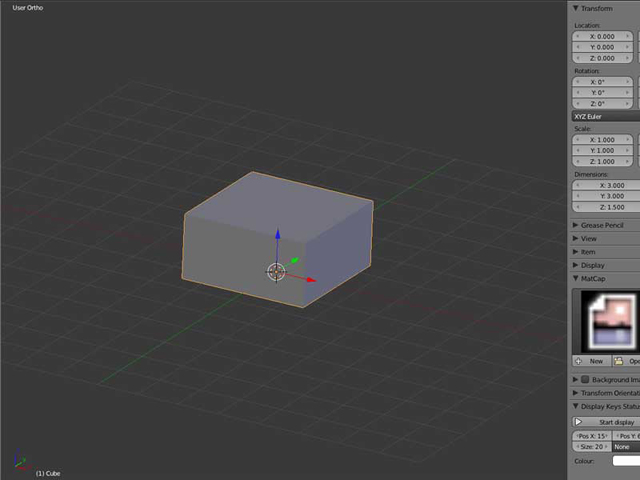Viewport: 640px width, 480px height.
Task: Click the Start display button
Action: pos(612,422)
